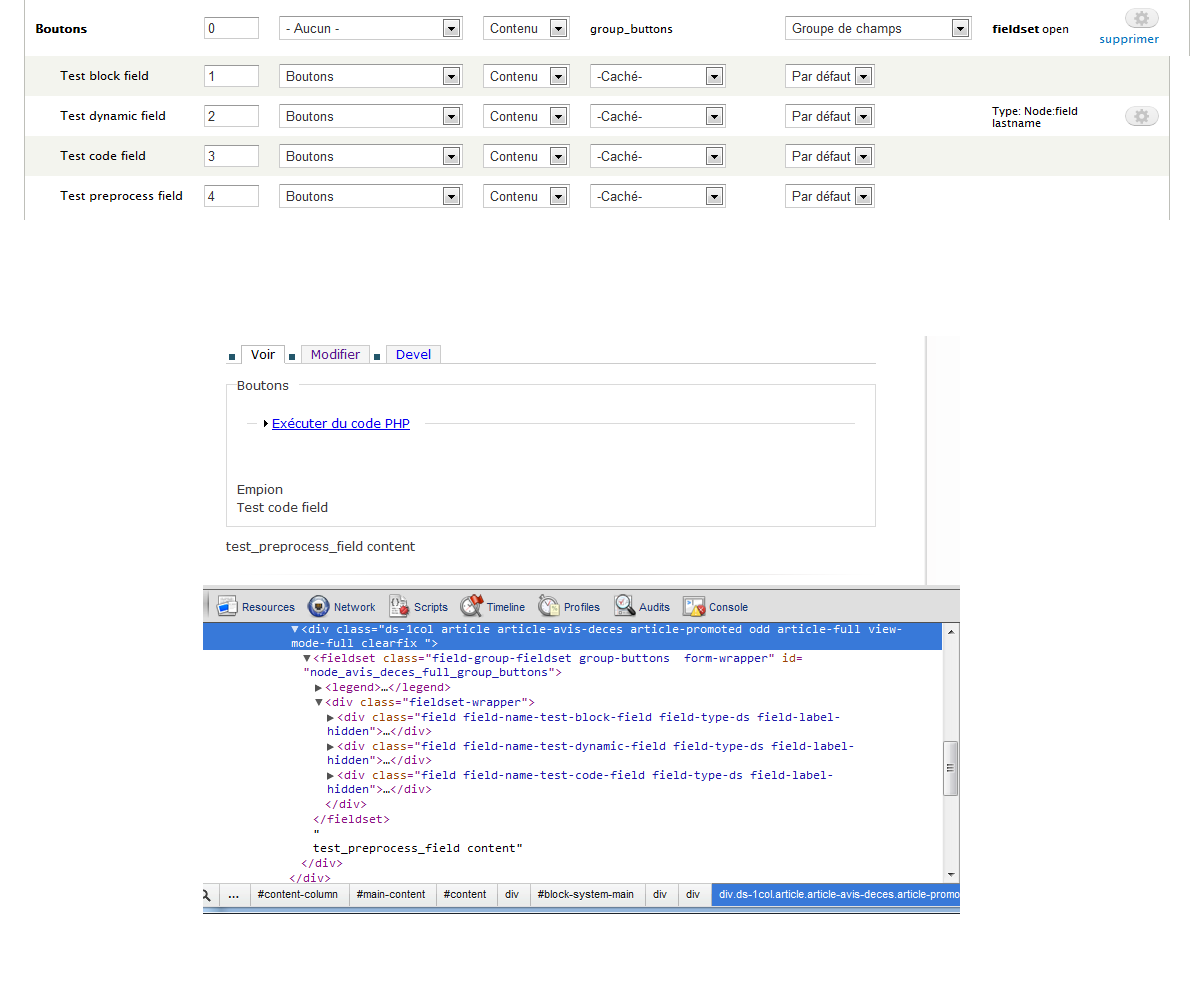1203x1000 pixels.
Task: Open the Scripts panel icon
Action: pyautogui.click(x=399, y=606)
